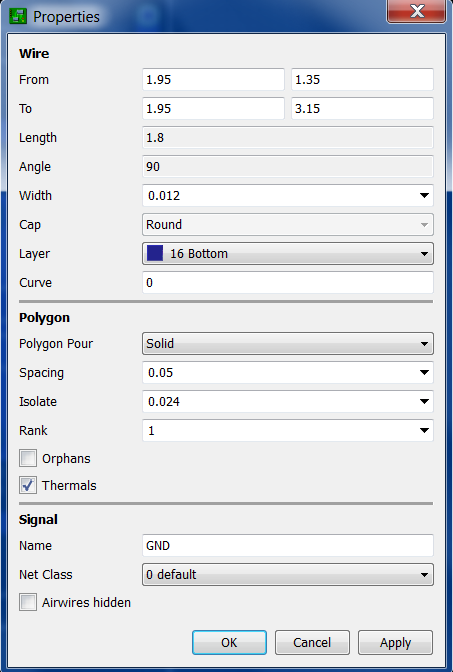Click the Apply button
The height and width of the screenshot is (672, 453).
(x=395, y=642)
